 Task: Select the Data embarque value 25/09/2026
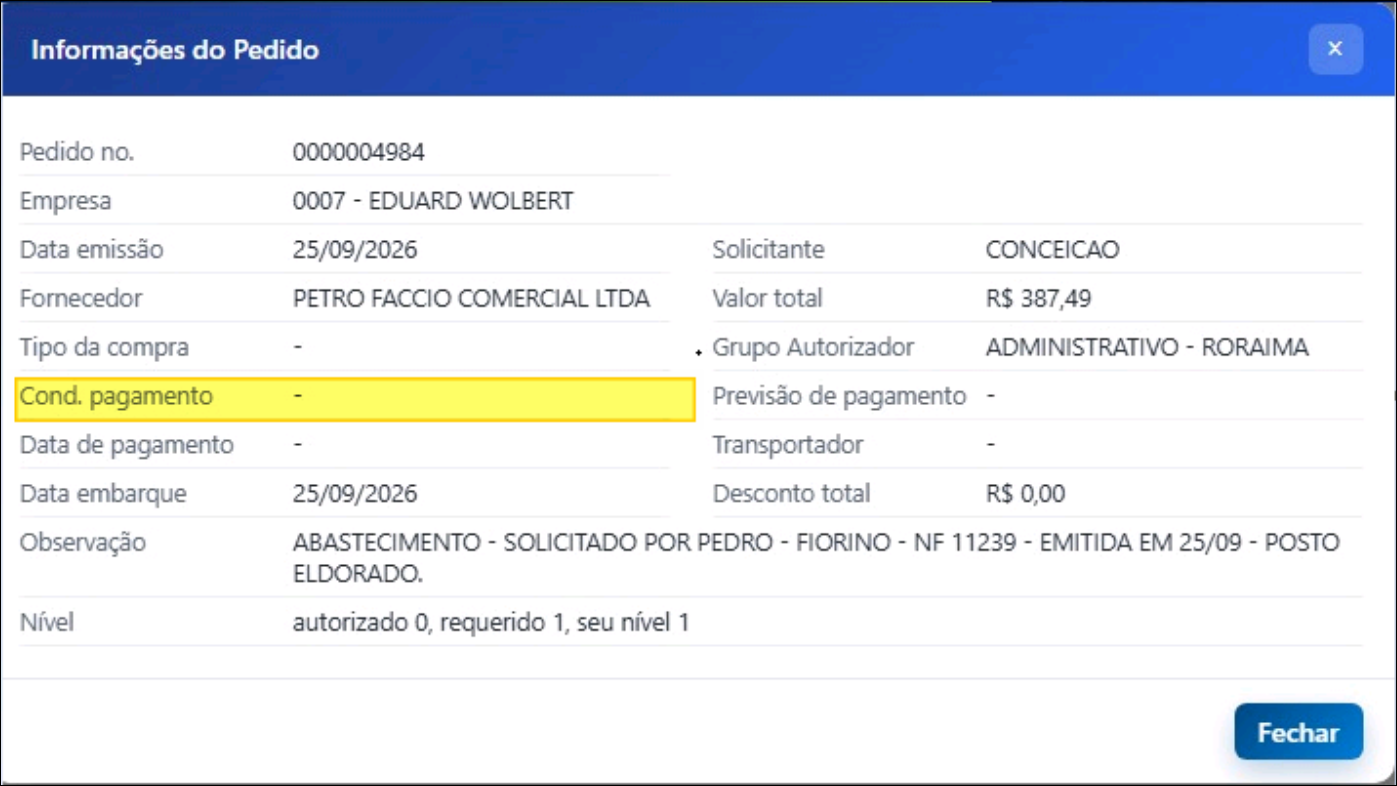[355, 494]
